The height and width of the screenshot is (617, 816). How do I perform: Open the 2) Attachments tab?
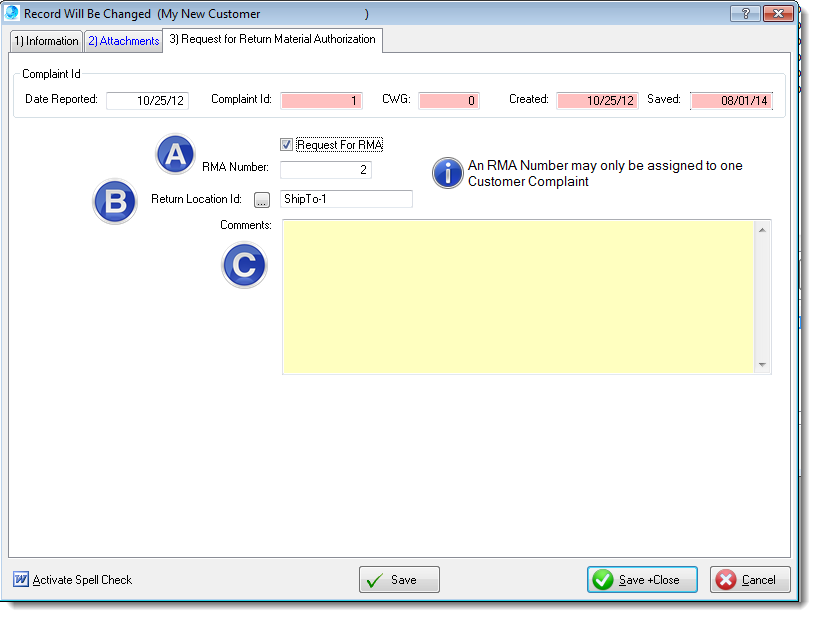point(123,41)
